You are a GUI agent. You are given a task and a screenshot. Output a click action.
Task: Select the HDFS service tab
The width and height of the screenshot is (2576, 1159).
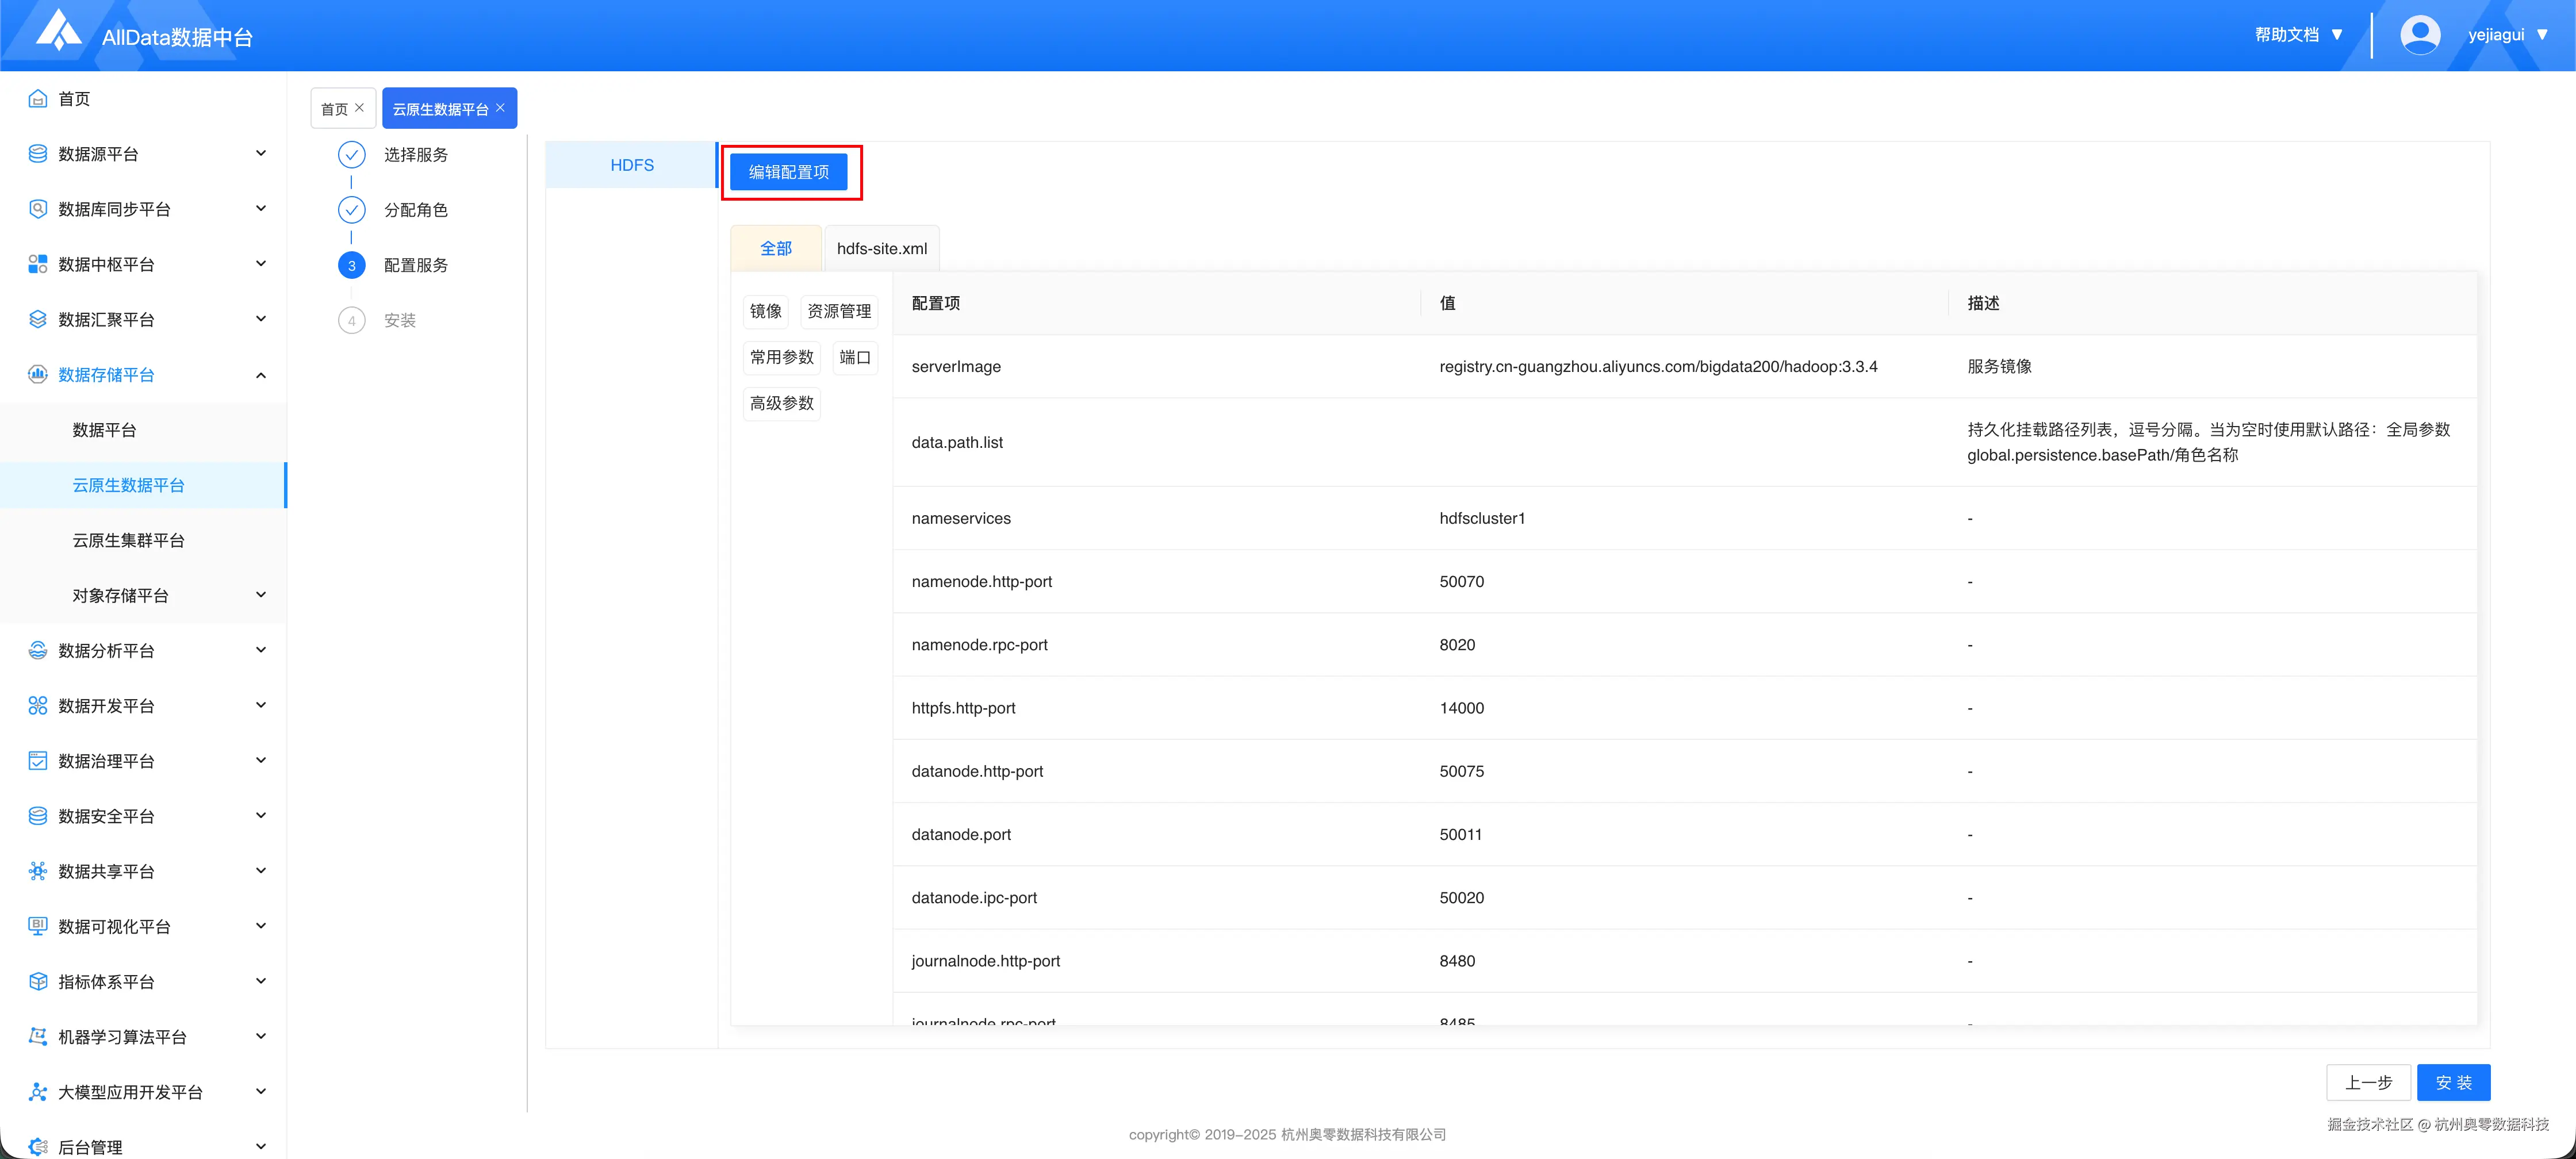(x=632, y=165)
